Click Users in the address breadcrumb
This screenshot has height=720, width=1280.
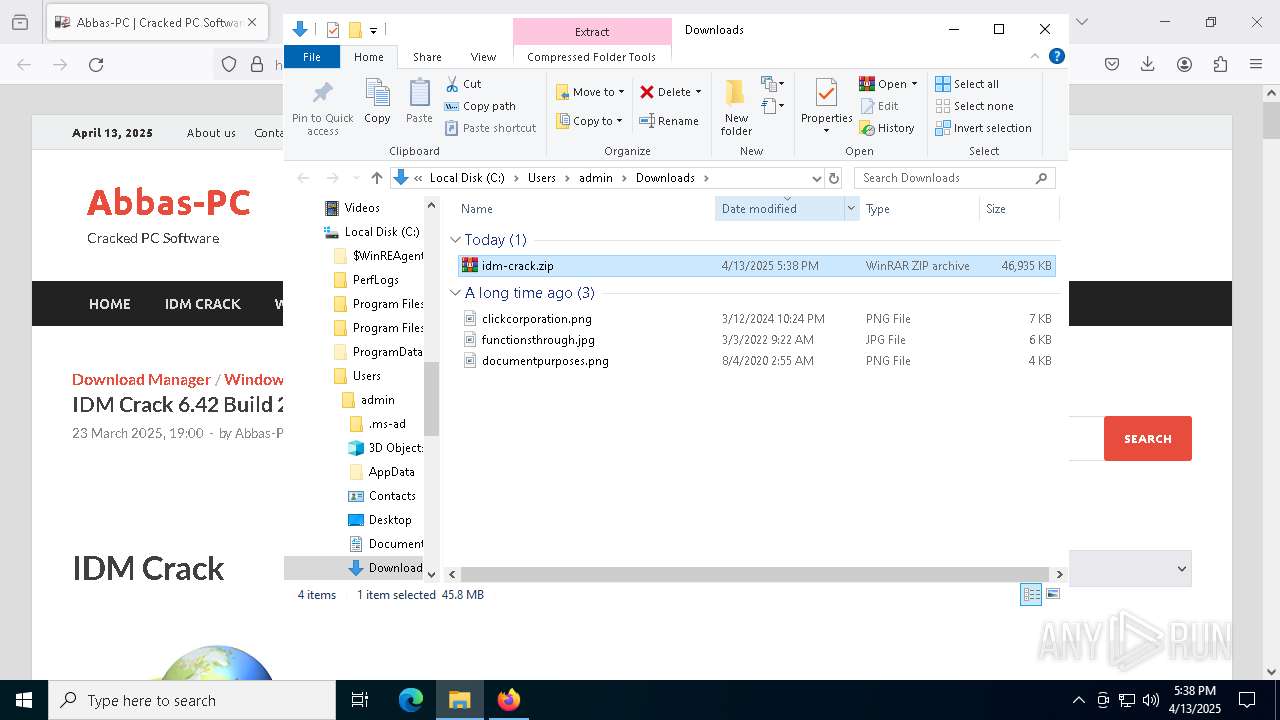tap(542, 178)
